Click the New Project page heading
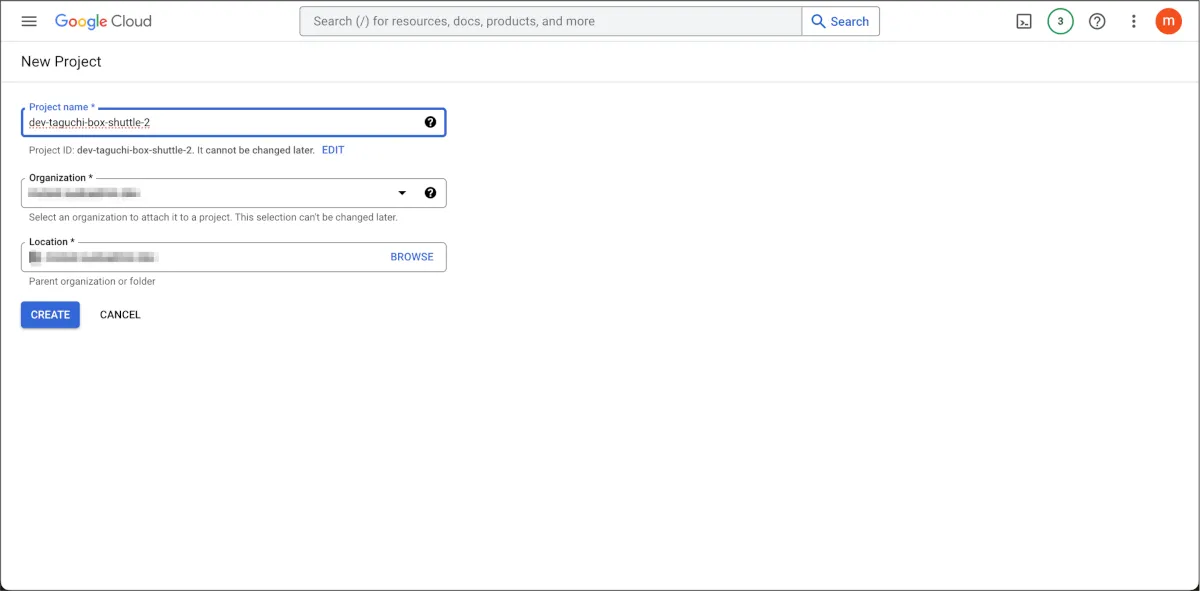Screen dimensions: 1200x591 (x=61, y=62)
